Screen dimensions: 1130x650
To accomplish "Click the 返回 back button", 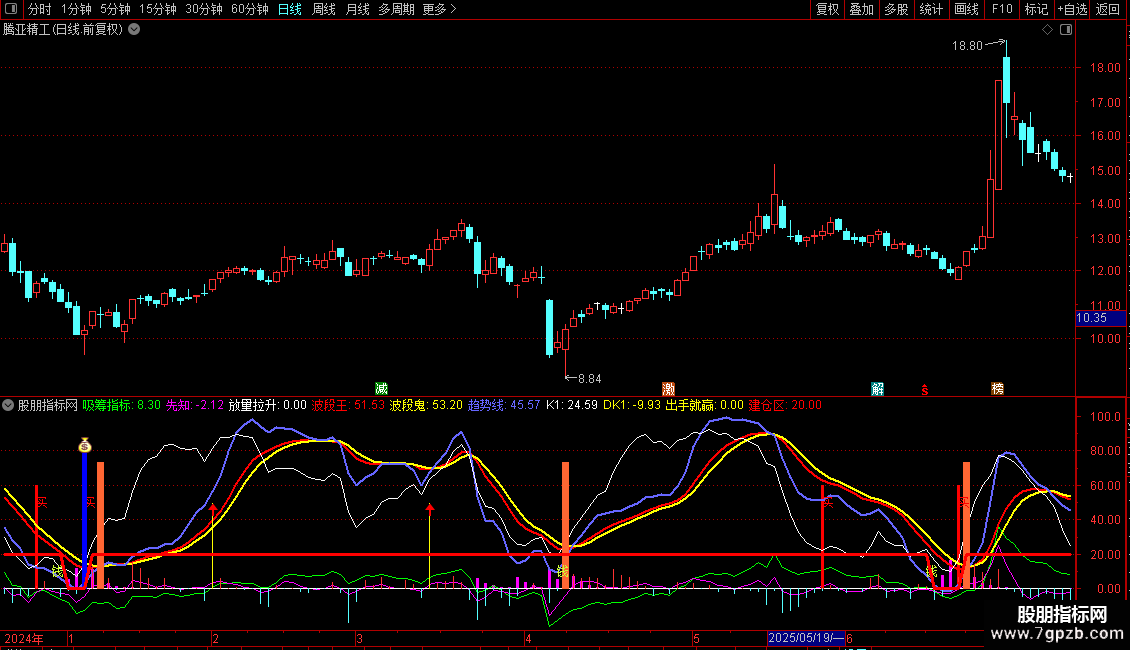I will 1108,9.
